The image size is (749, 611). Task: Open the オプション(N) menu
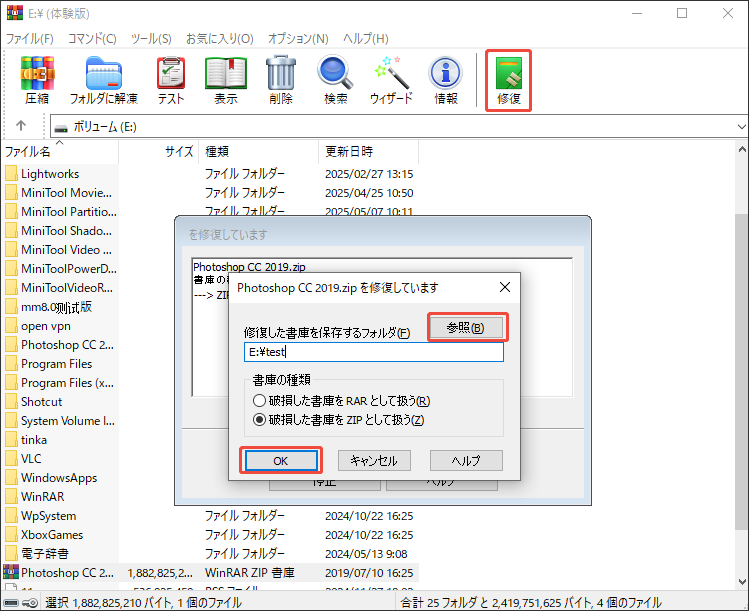pos(298,39)
